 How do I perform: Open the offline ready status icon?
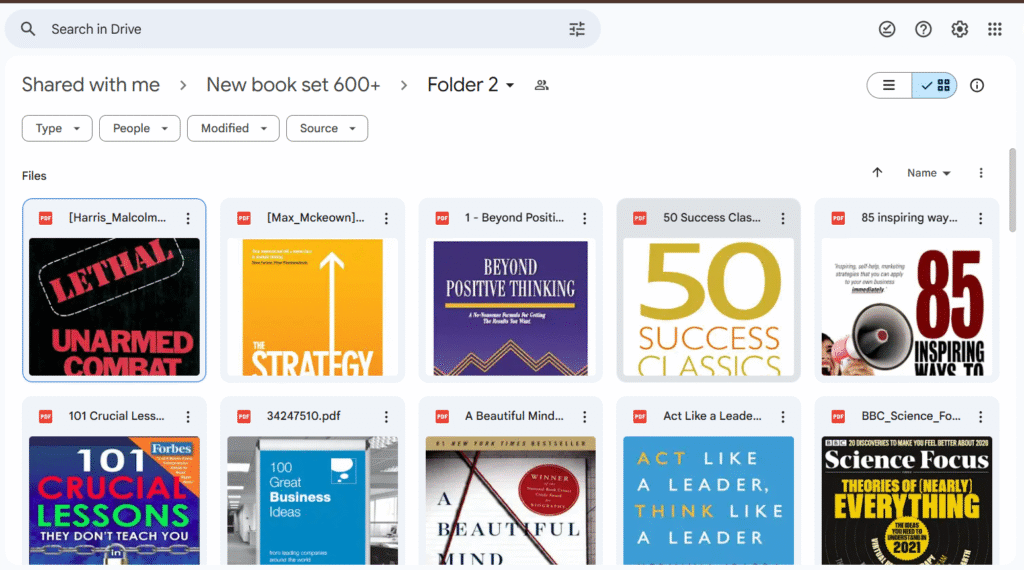[x=887, y=29]
